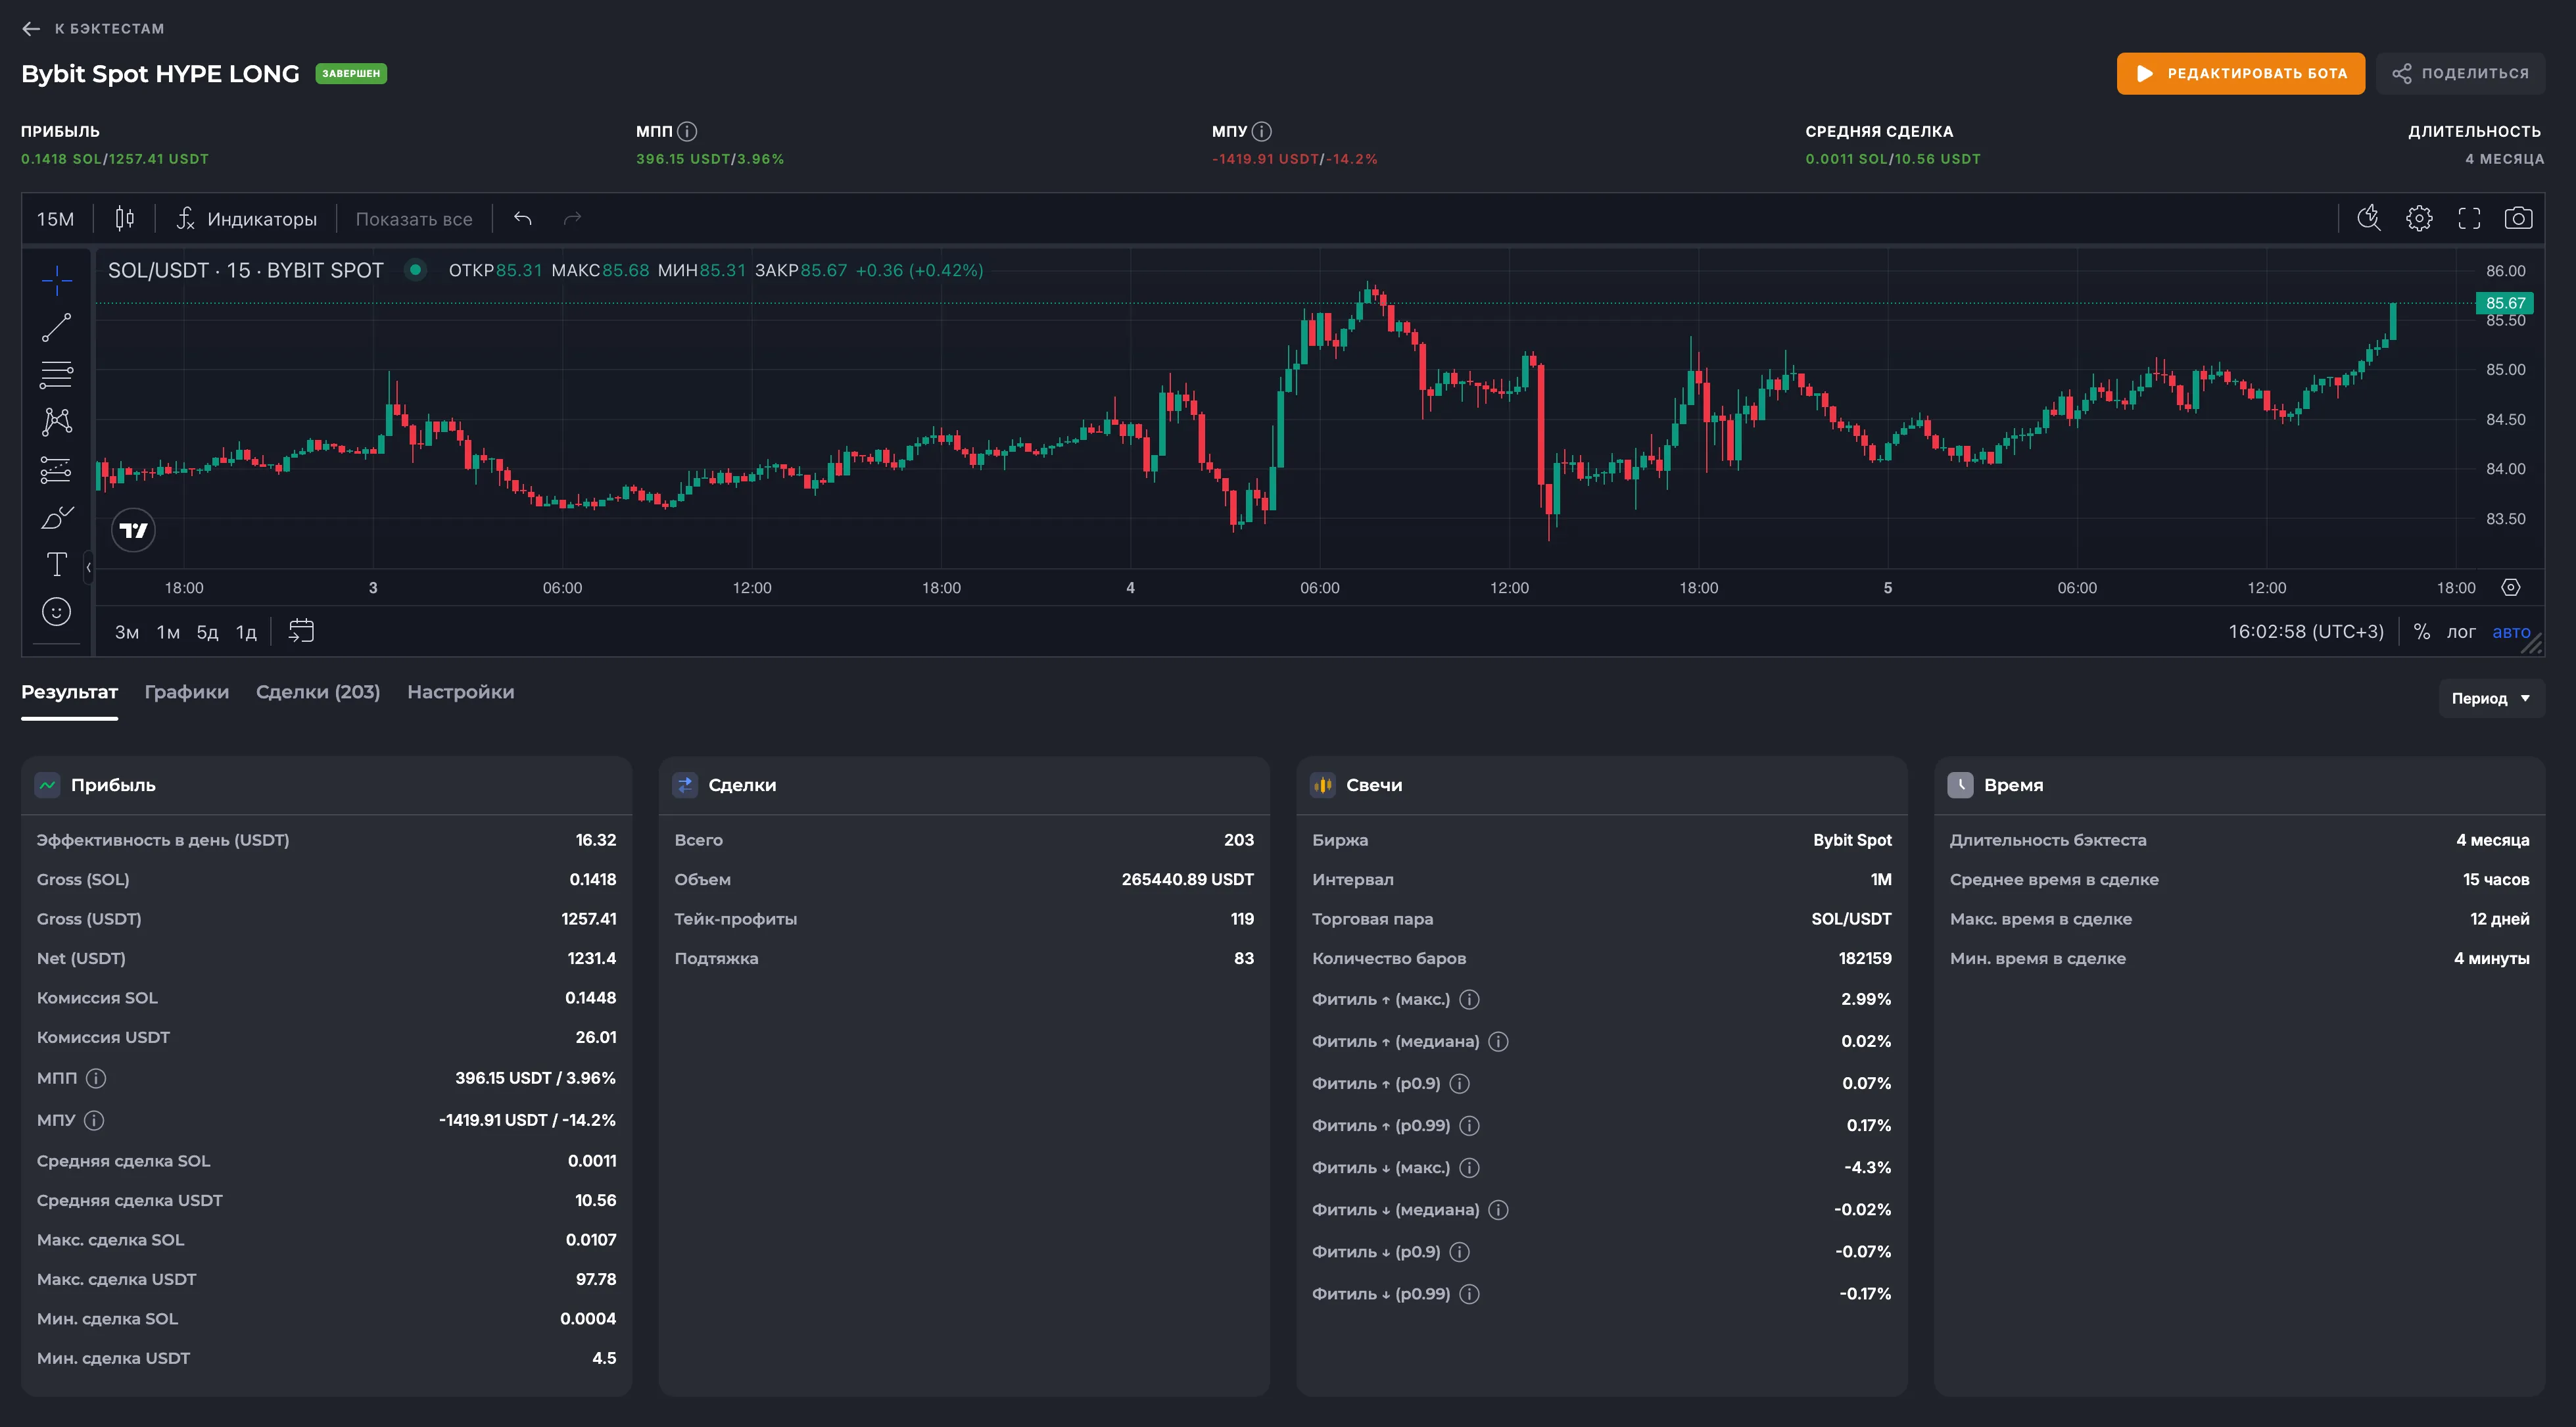Open candlestick chart type selector
Viewport: 2576px width, 1427px height.
(125, 218)
